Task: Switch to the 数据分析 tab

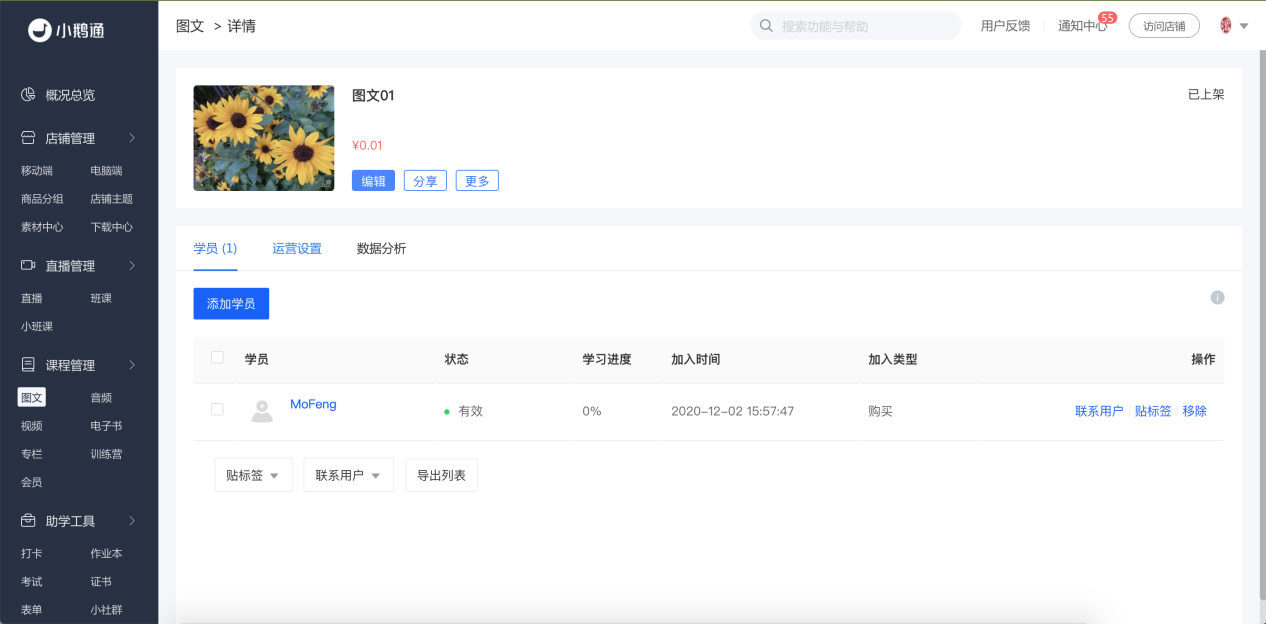Action: [x=381, y=248]
